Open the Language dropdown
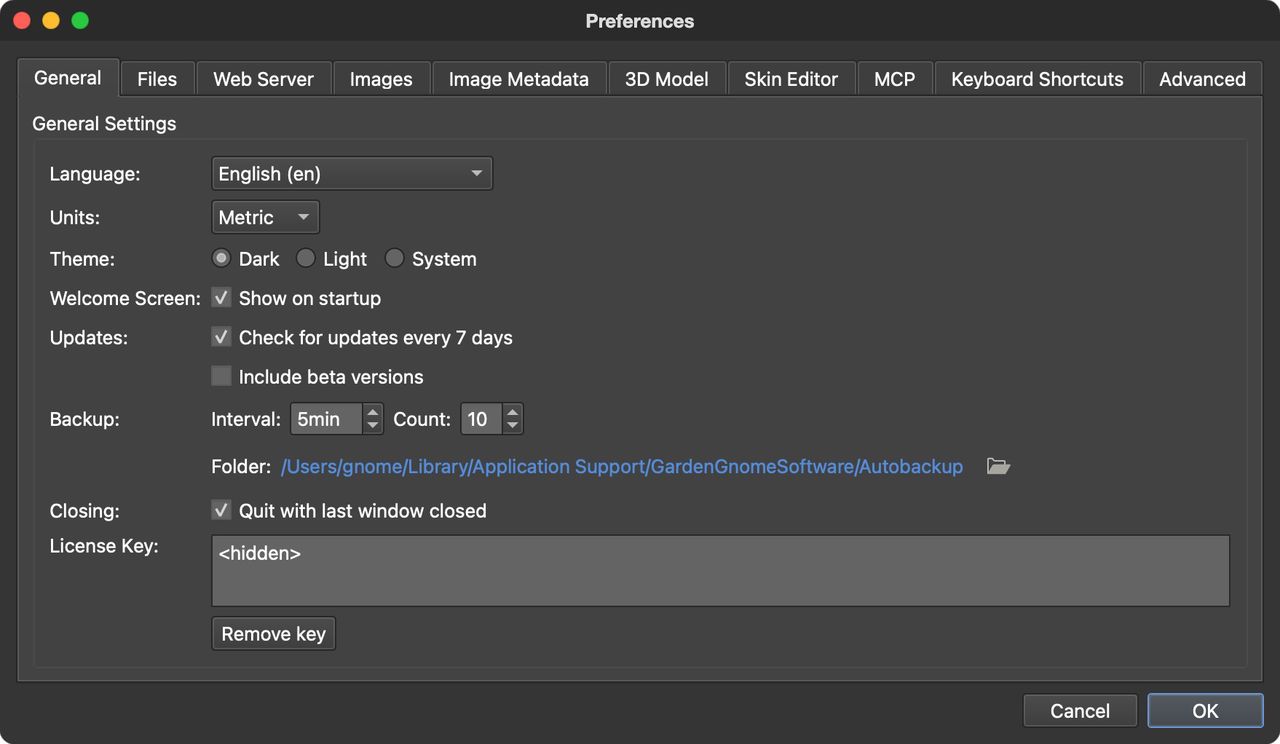1280x744 pixels. (x=352, y=173)
